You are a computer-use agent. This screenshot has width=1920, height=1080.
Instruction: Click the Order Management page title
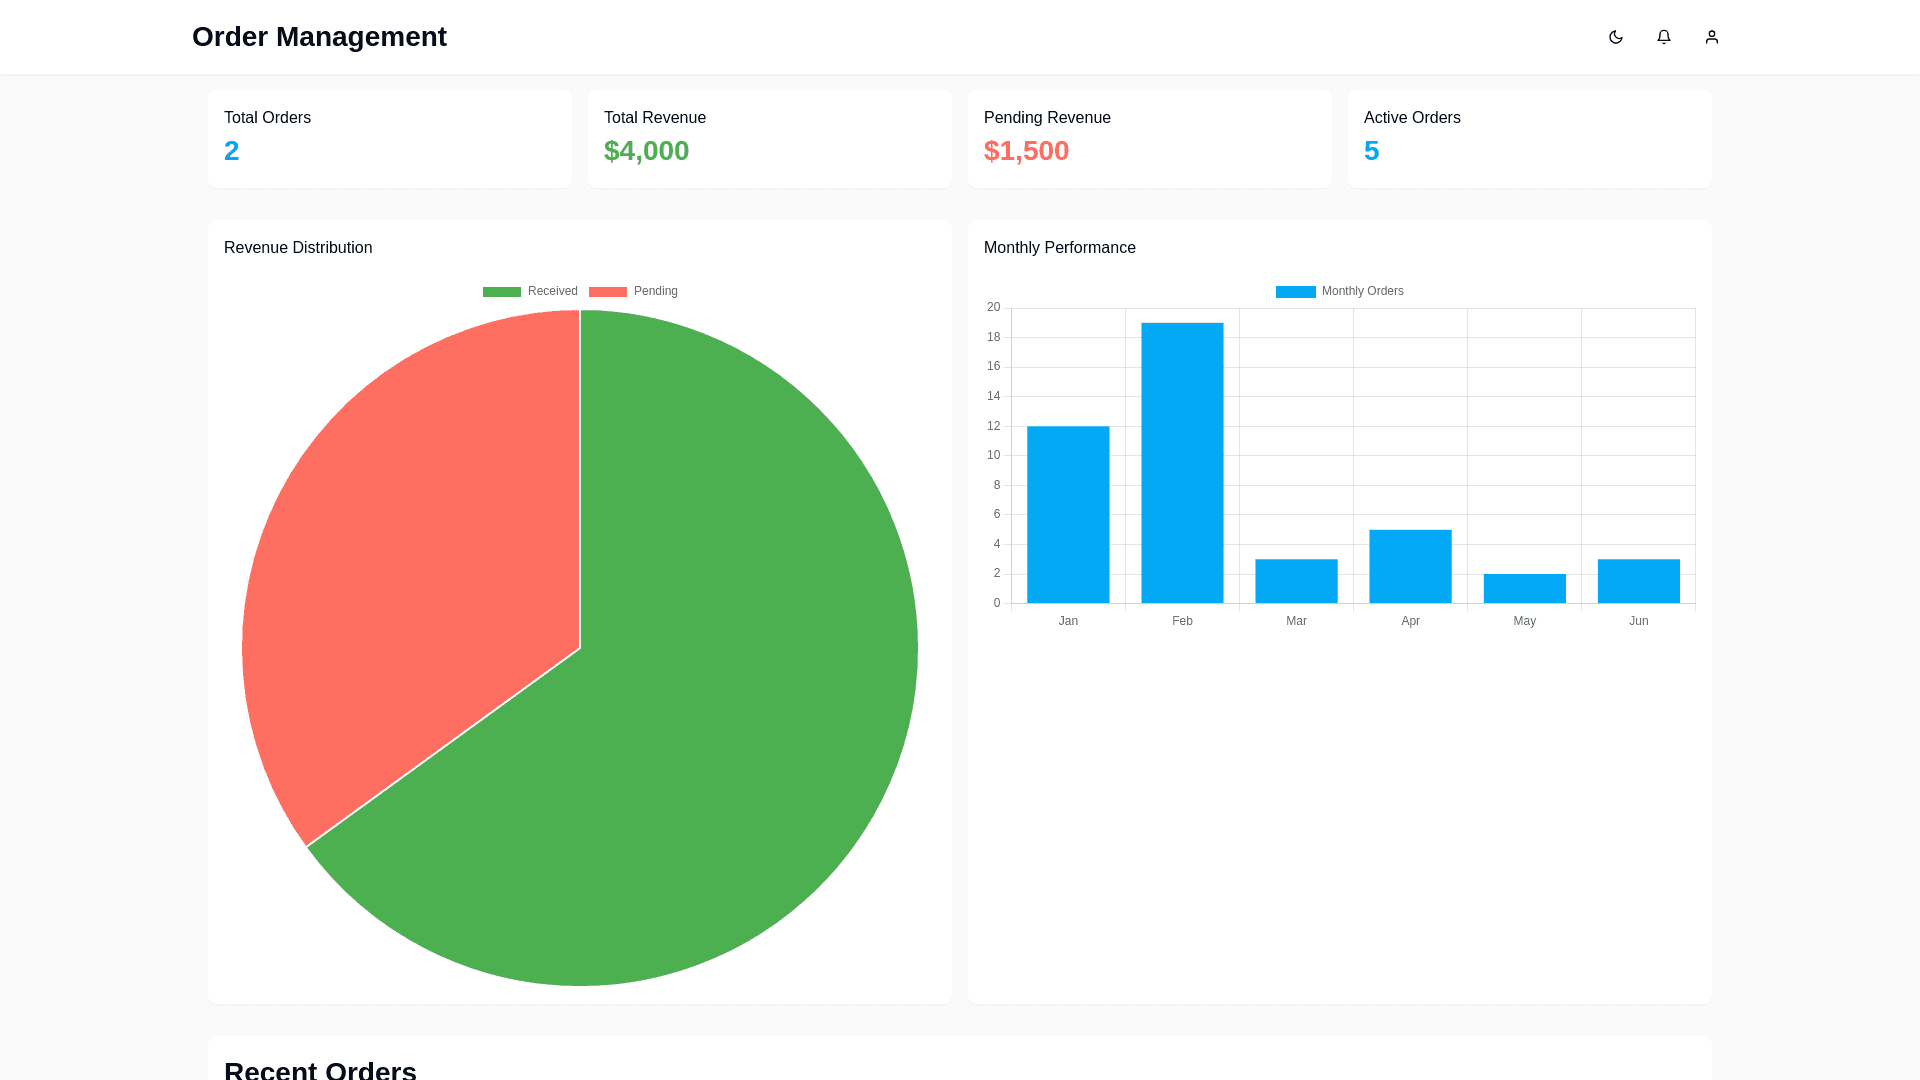[319, 37]
